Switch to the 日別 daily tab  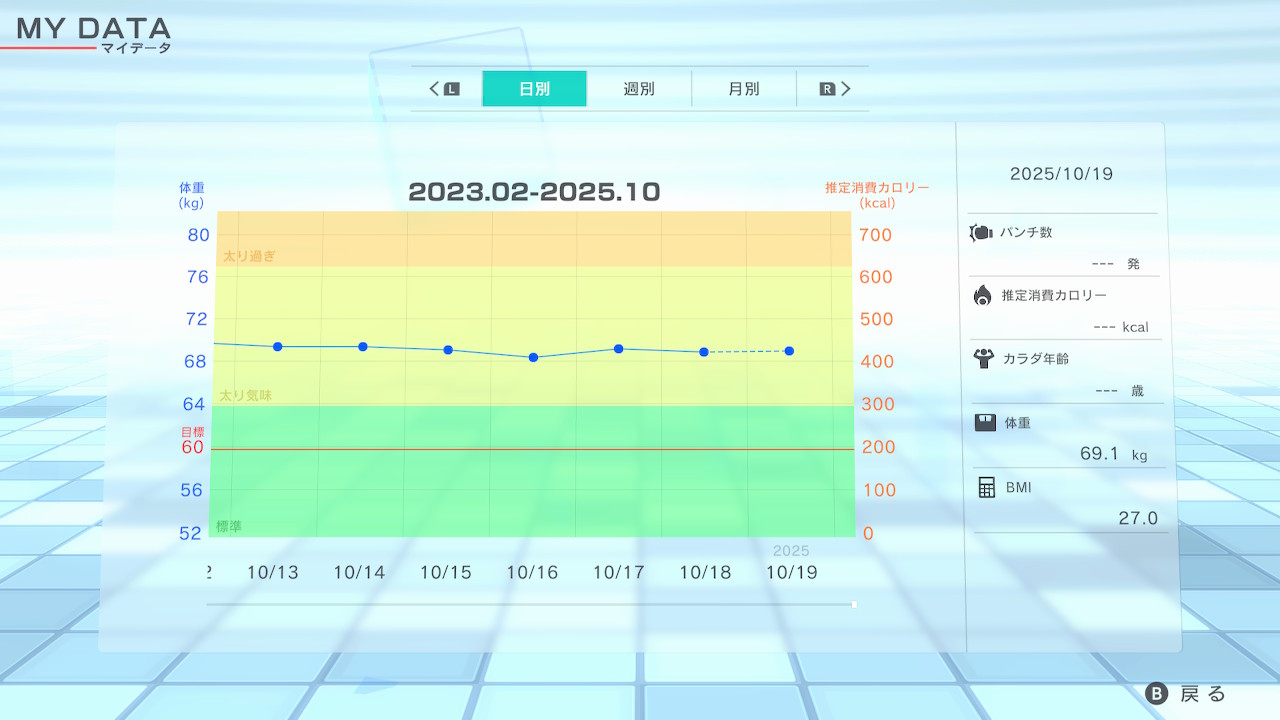click(534, 89)
